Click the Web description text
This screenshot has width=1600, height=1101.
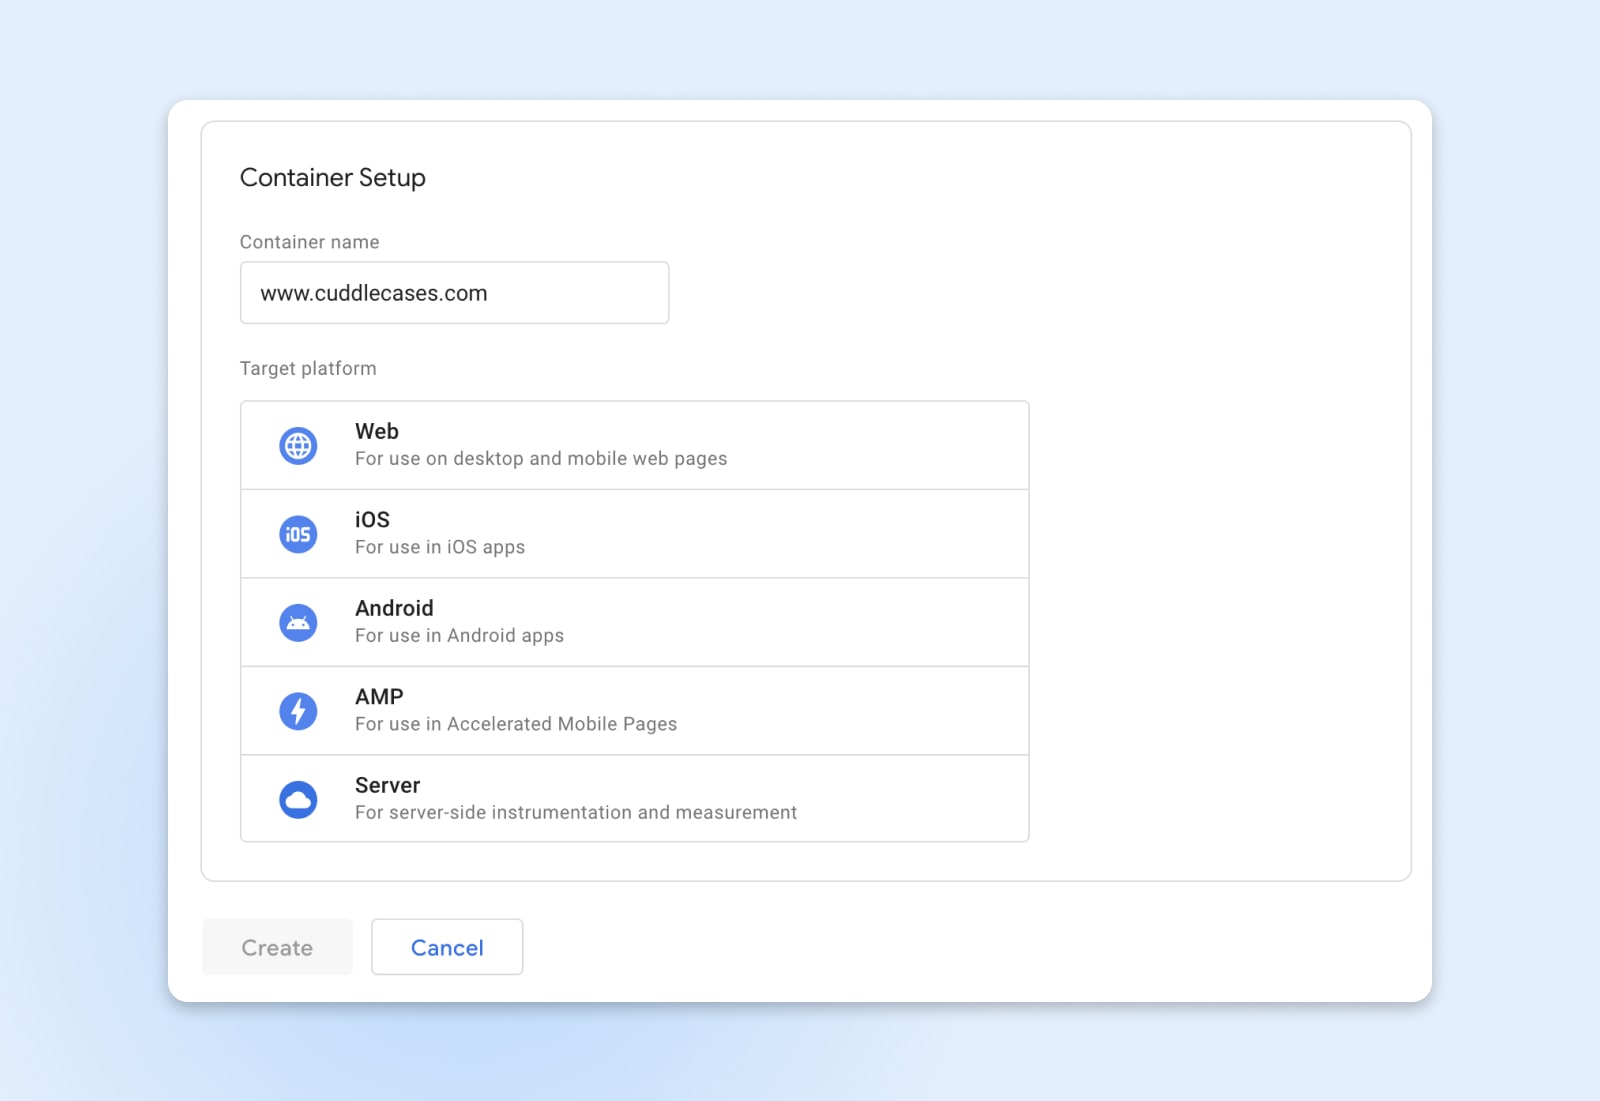tap(541, 459)
